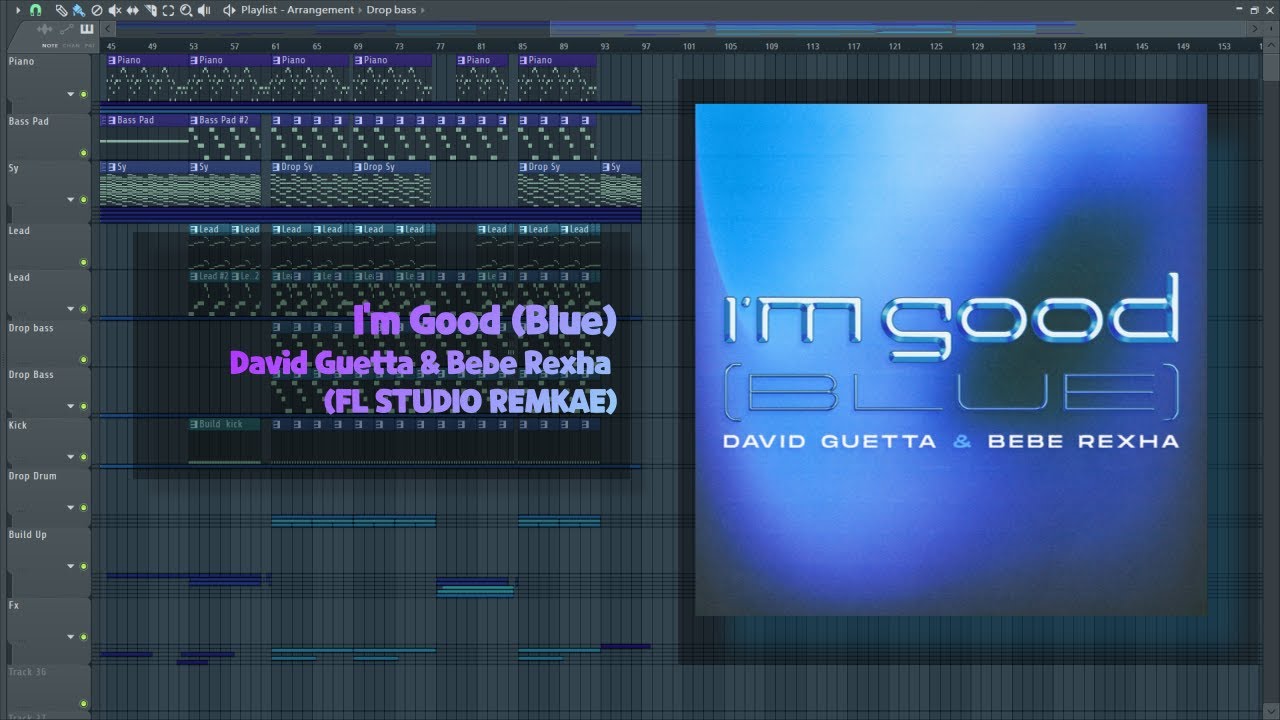The height and width of the screenshot is (720, 1280).
Task: Expand the Fx track dropdown arrow
Action: click(x=71, y=637)
